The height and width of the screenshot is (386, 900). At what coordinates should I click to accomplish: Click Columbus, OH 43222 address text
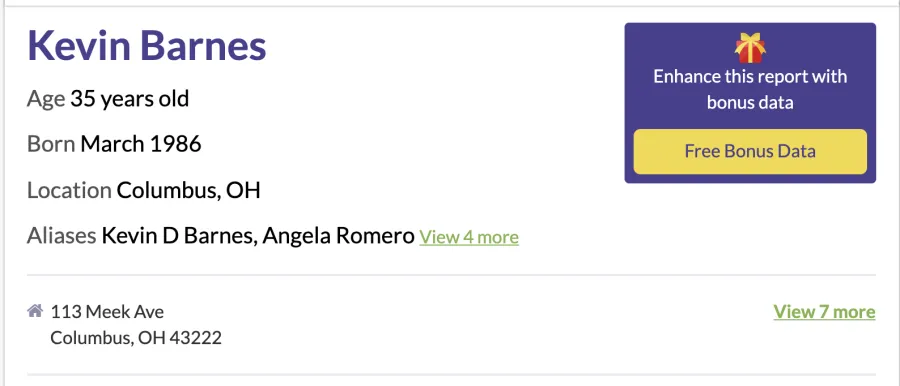tap(136, 338)
